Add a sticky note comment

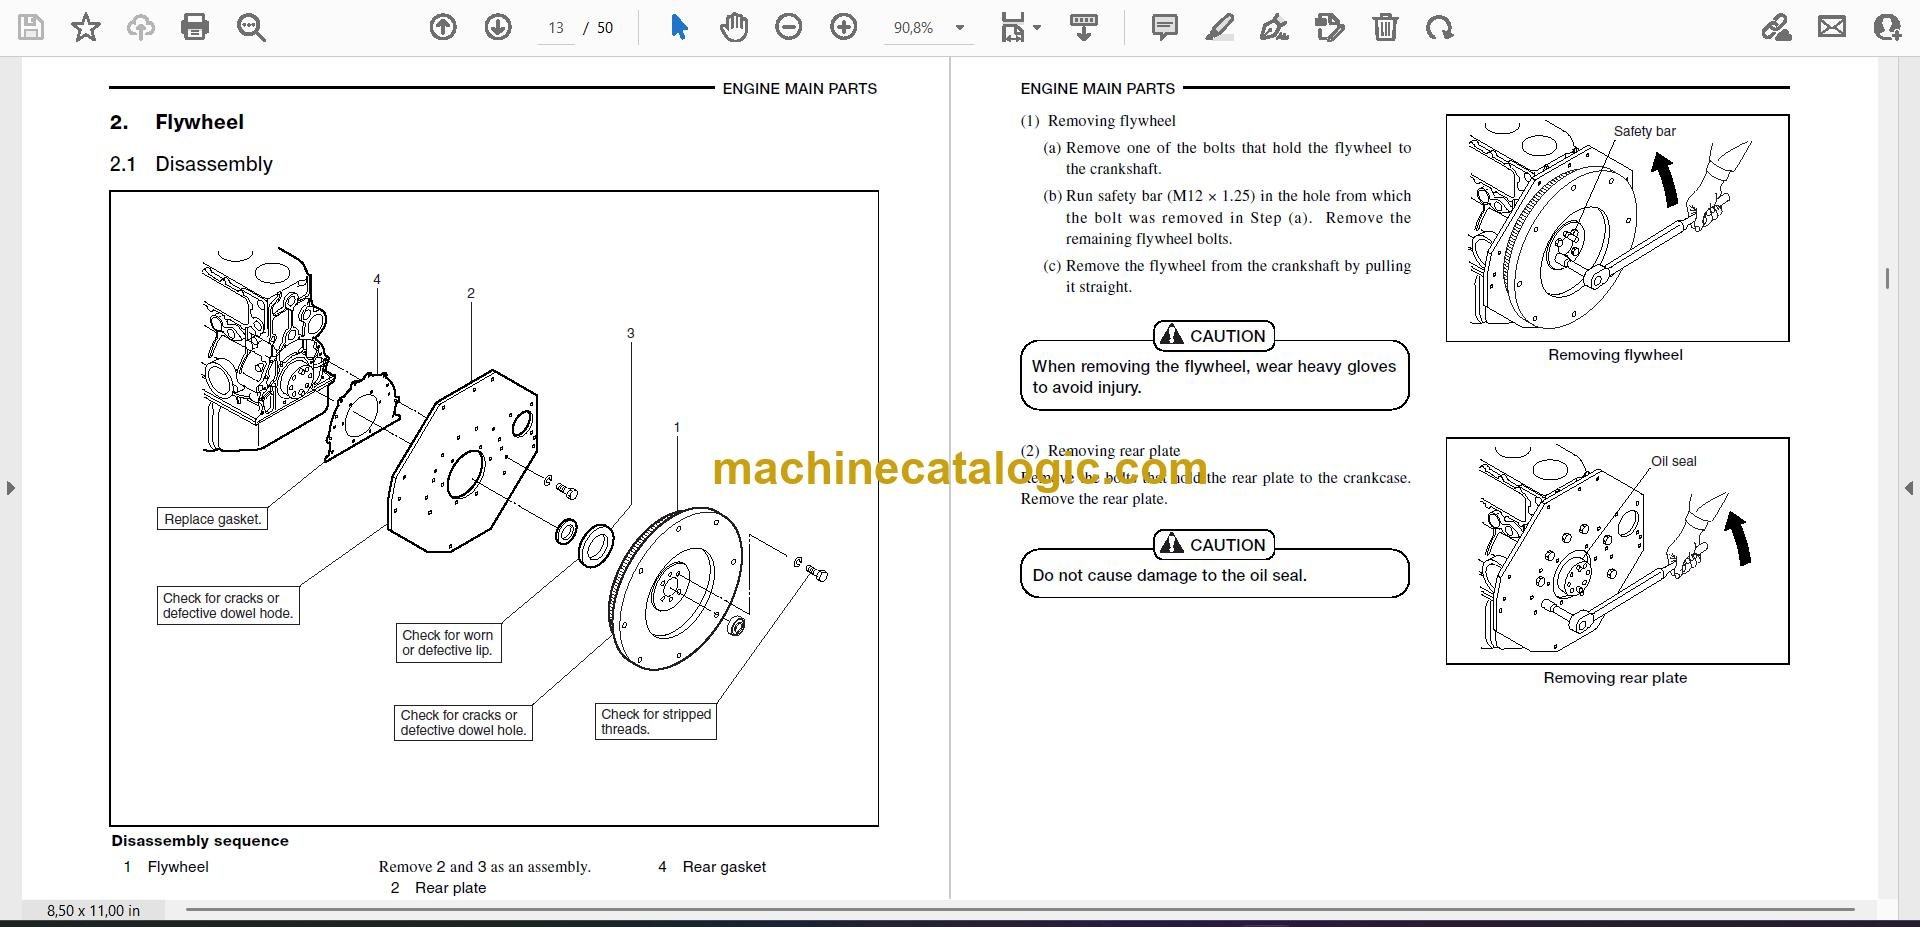tap(1165, 27)
